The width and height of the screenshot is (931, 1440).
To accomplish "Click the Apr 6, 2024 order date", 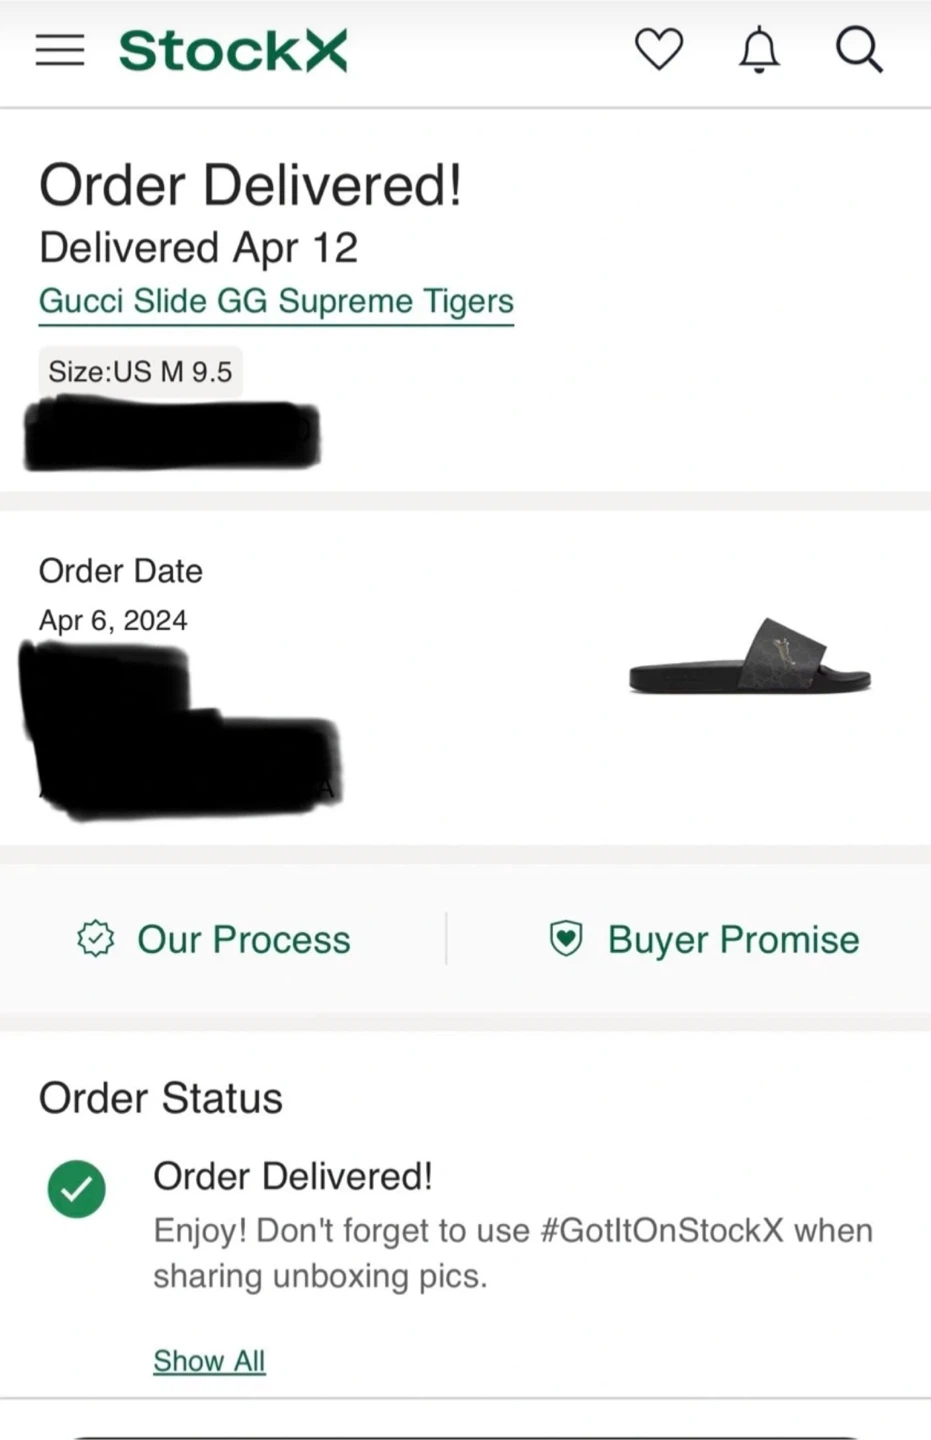I will click(x=113, y=621).
